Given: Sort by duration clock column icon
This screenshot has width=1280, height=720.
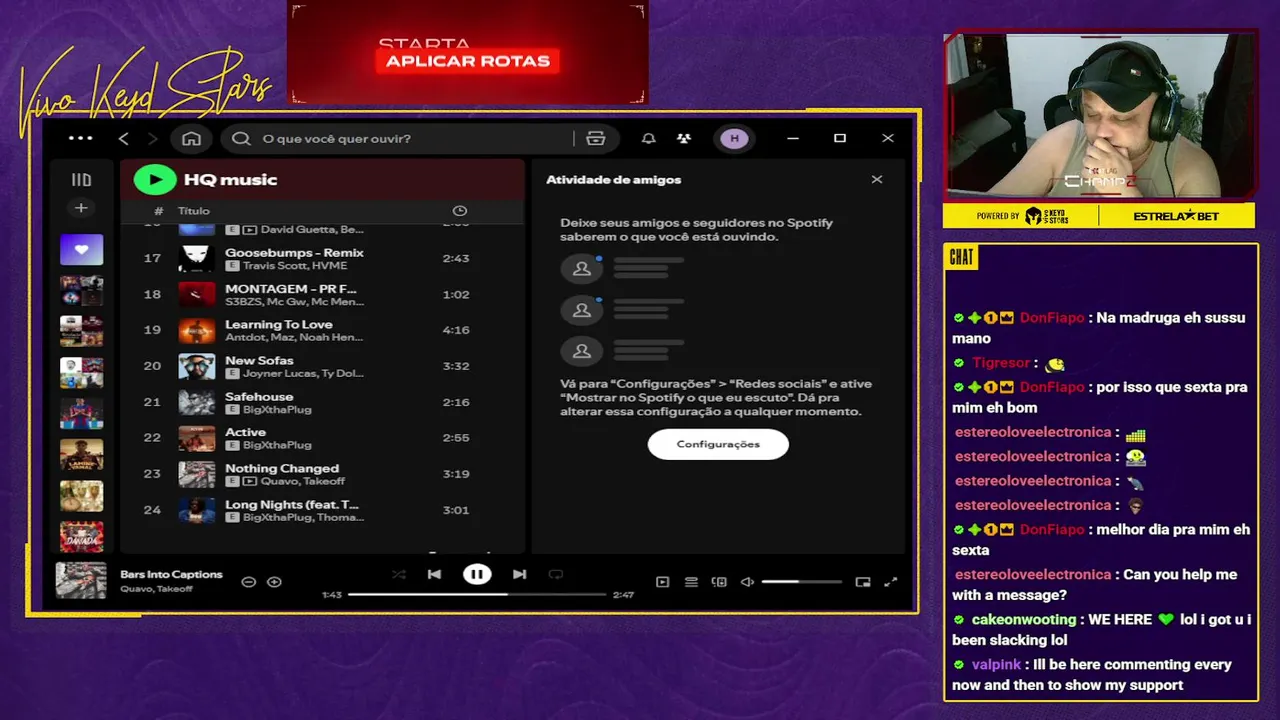Looking at the screenshot, I should pyautogui.click(x=460, y=211).
